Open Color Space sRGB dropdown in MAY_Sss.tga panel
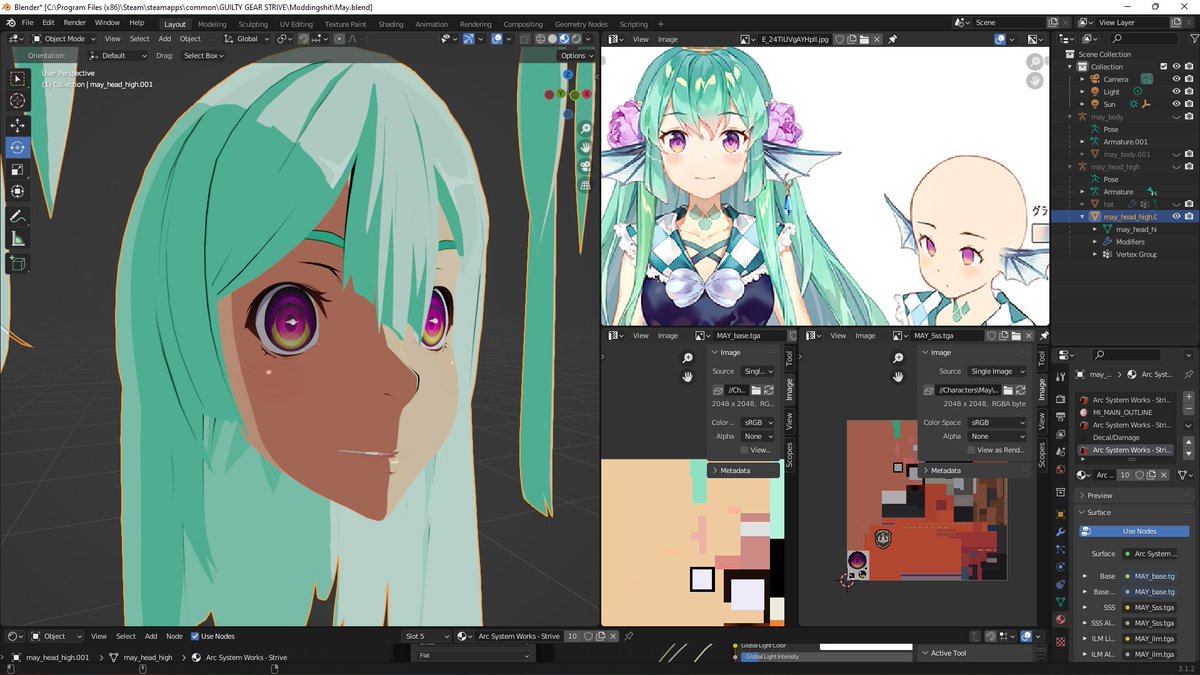Image resolution: width=1200 pixels, height=675 pixels. point(997,423)
